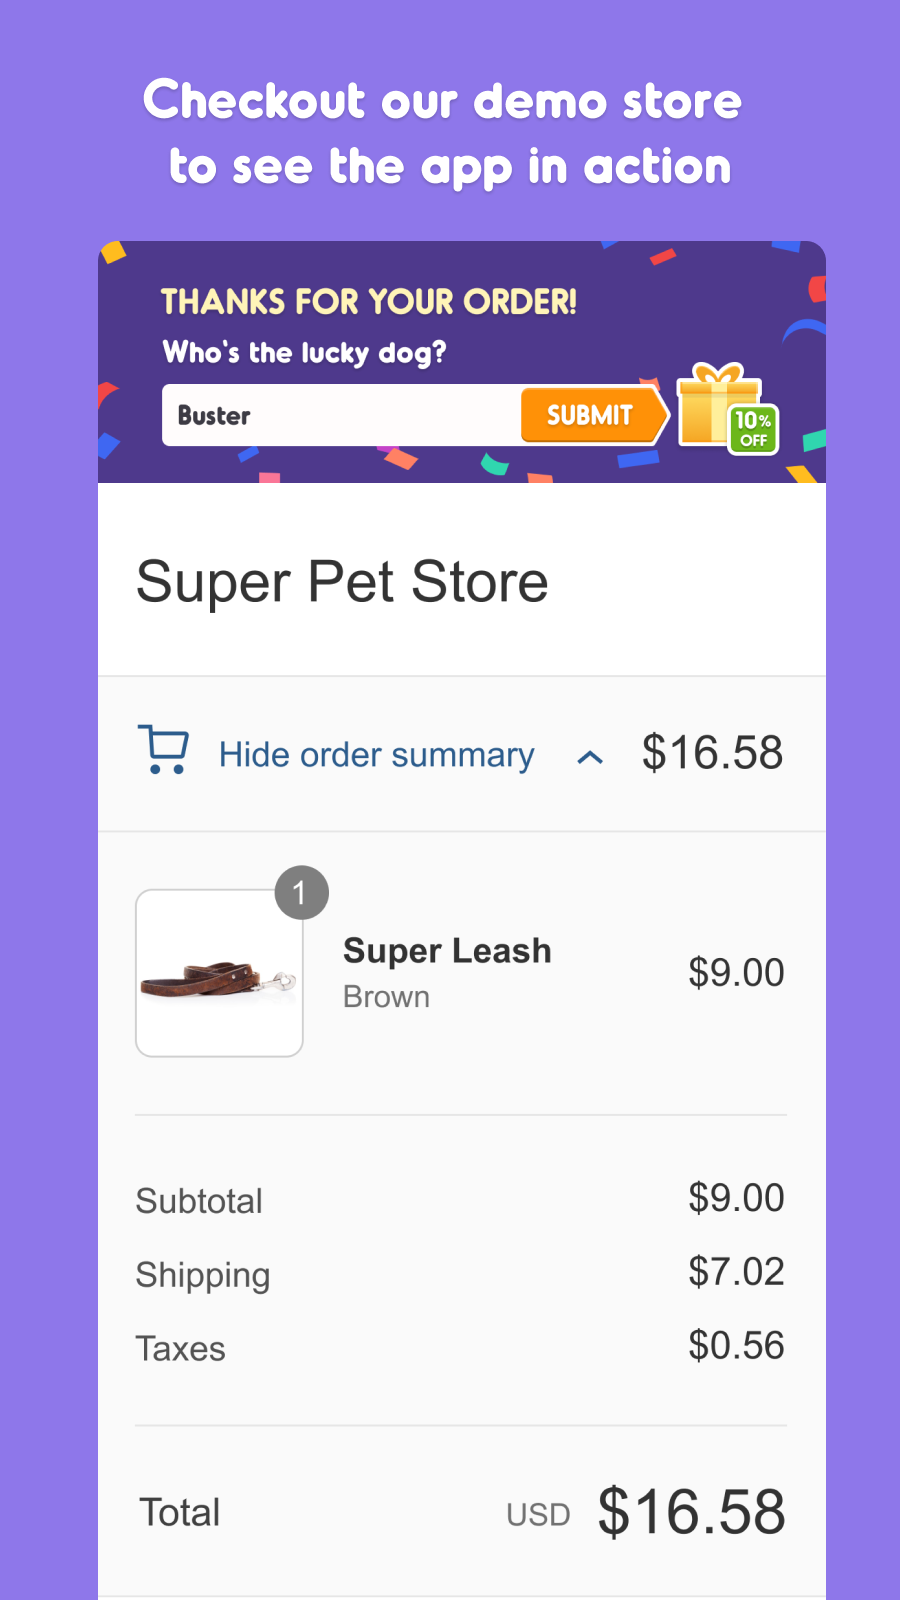Click the Super Pet Store title

tap(342, 582)
